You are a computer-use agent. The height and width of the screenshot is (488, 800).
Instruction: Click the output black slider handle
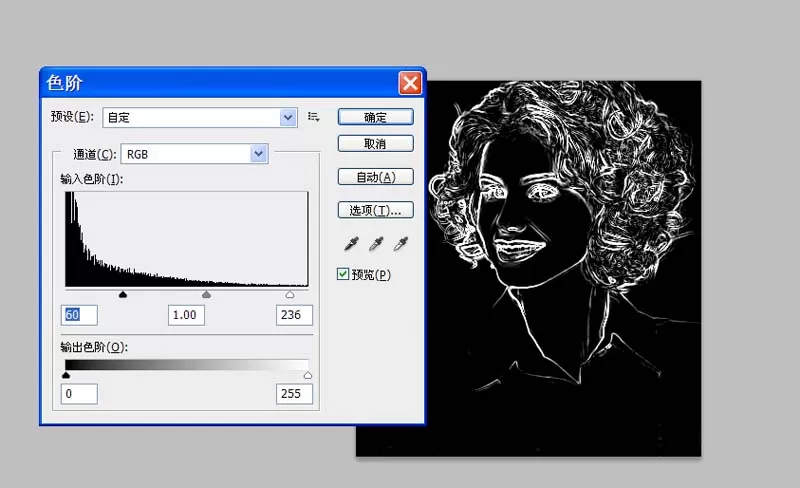coord(65,375)
